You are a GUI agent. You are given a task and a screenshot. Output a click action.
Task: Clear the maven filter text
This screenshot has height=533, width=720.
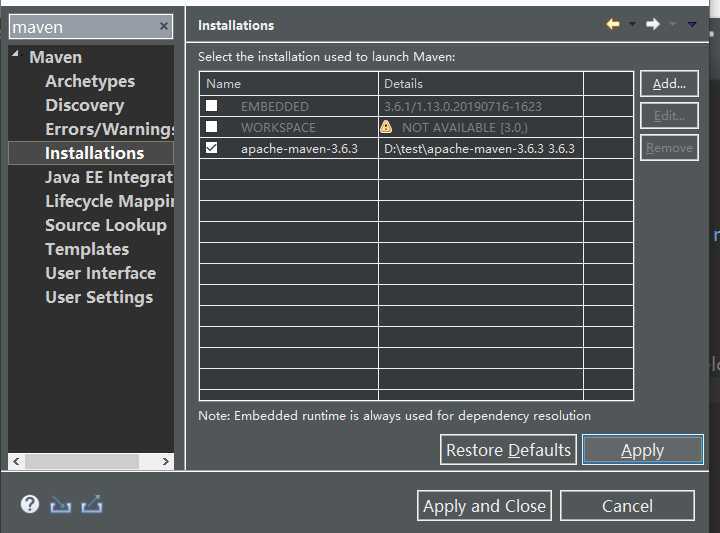(163, 26)
